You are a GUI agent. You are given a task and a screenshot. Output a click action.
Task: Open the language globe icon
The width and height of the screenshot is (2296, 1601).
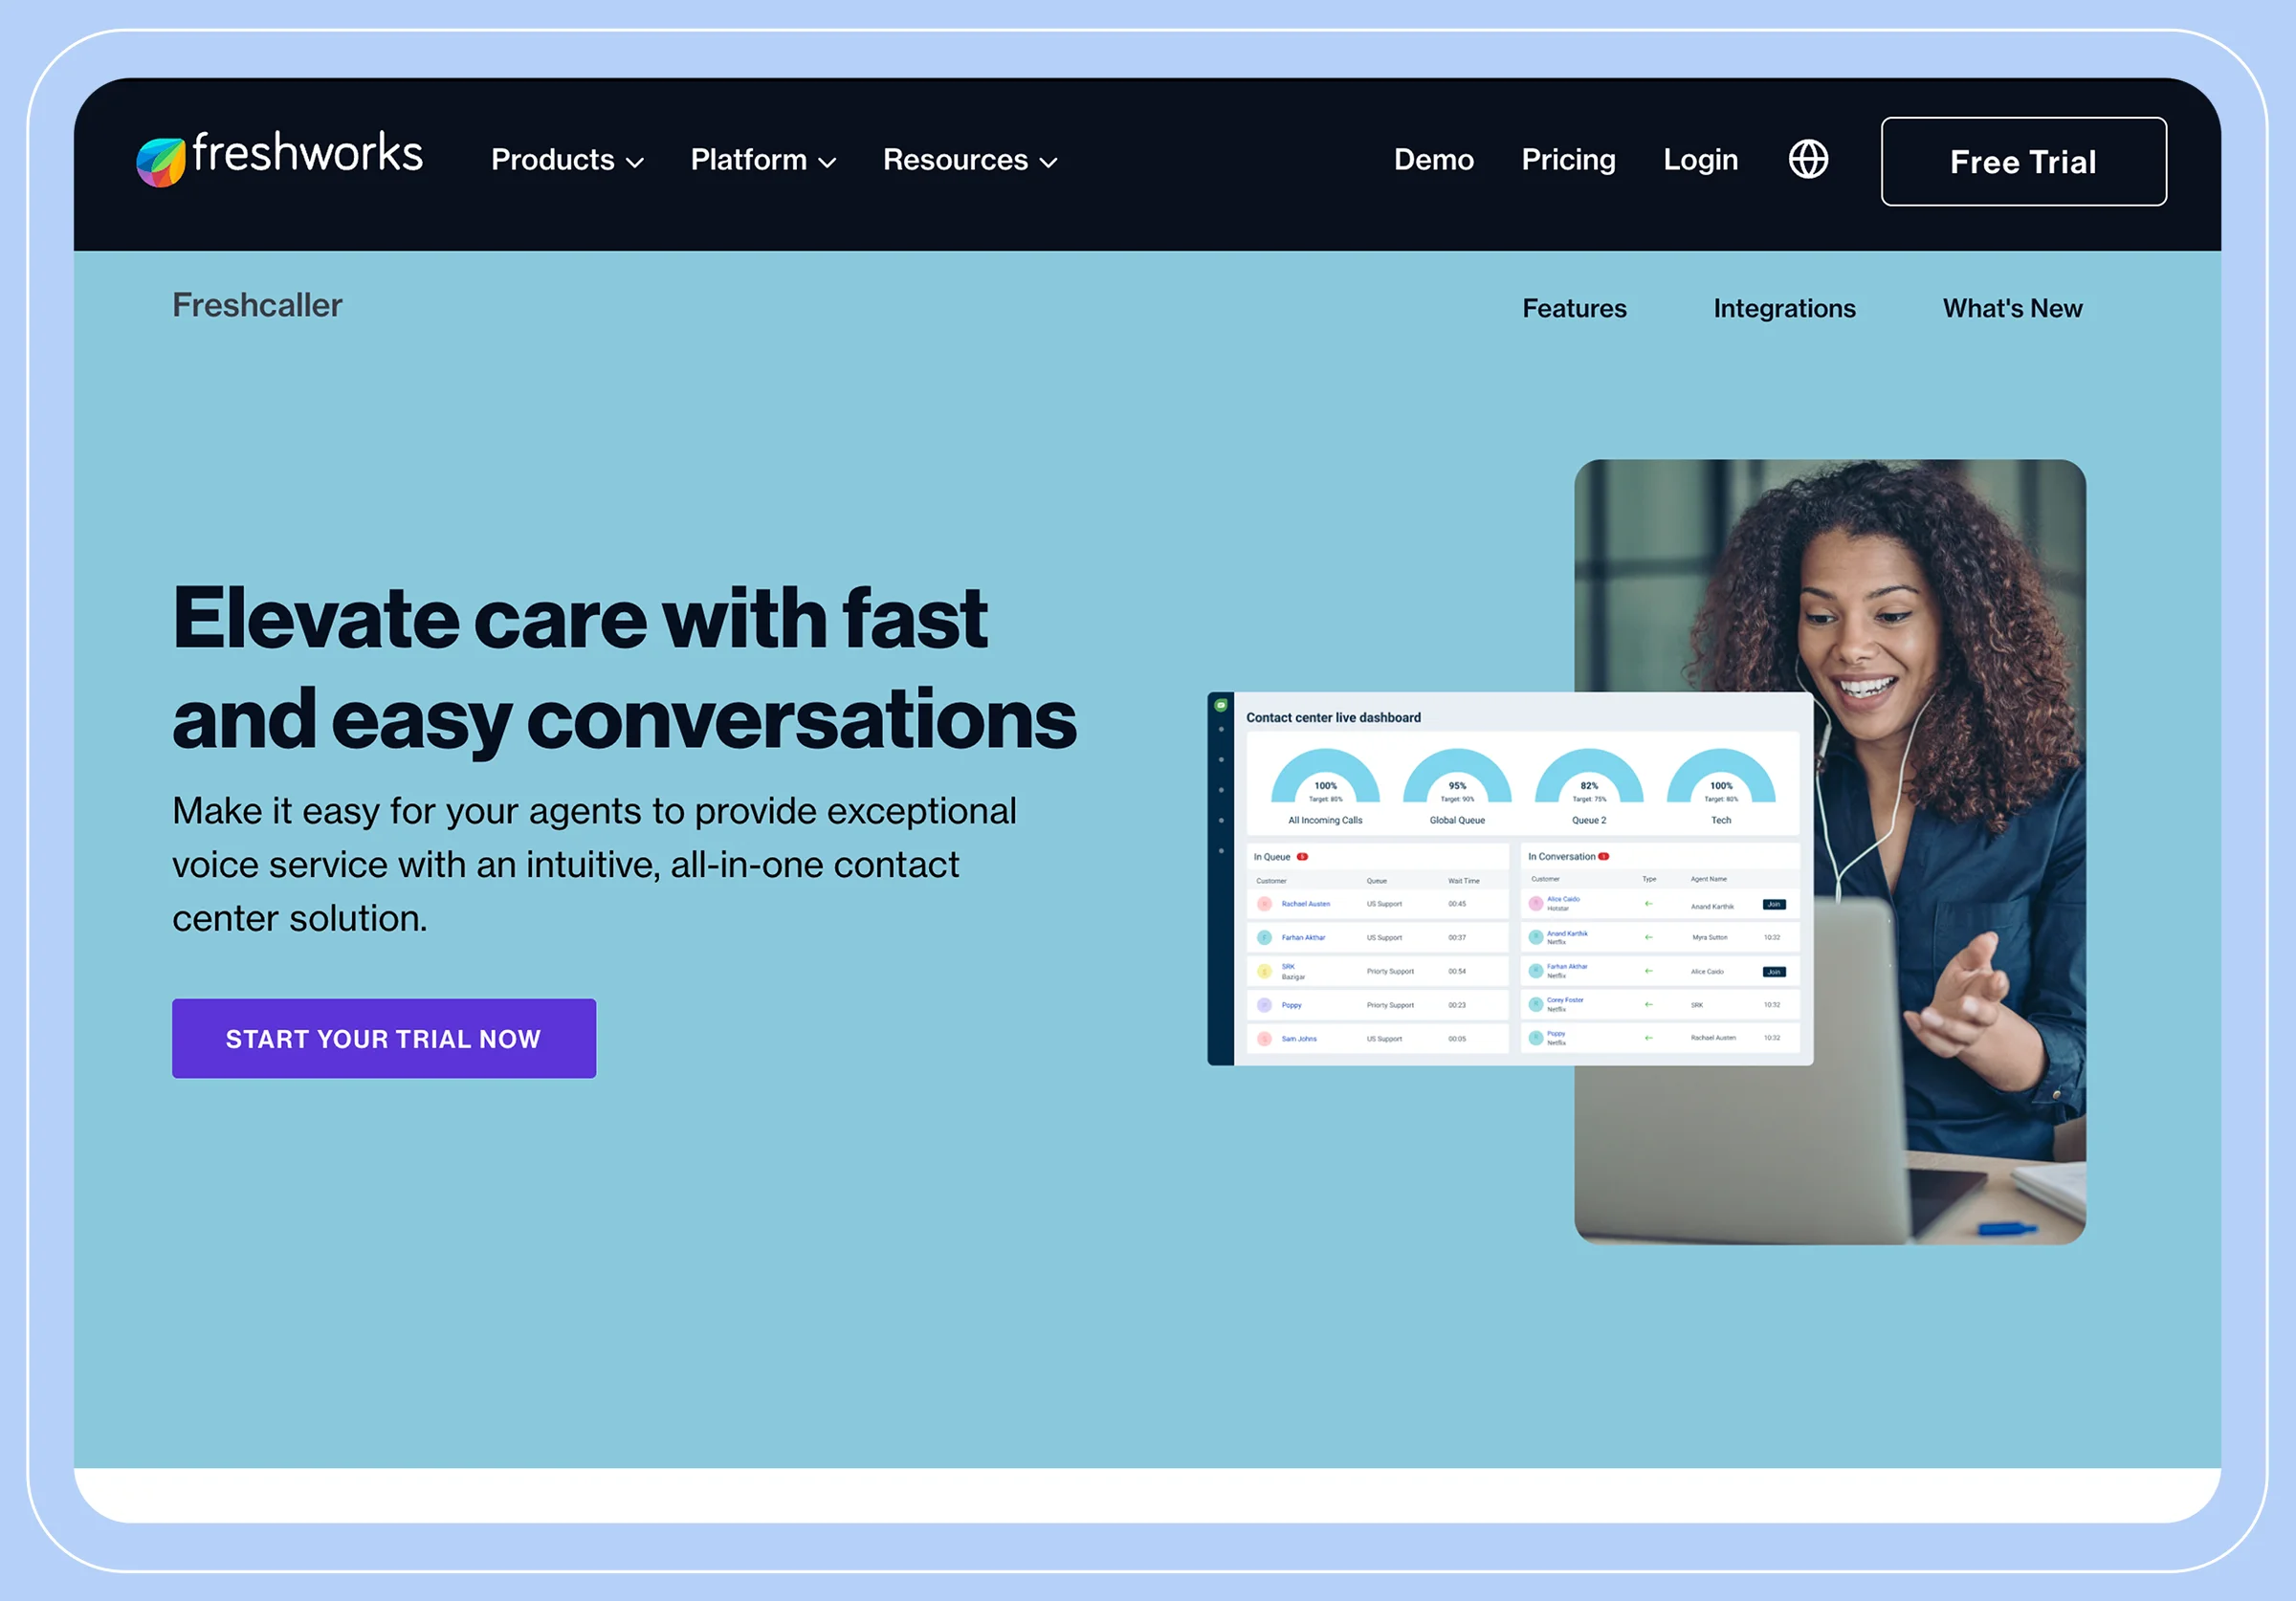(1808, 159)
